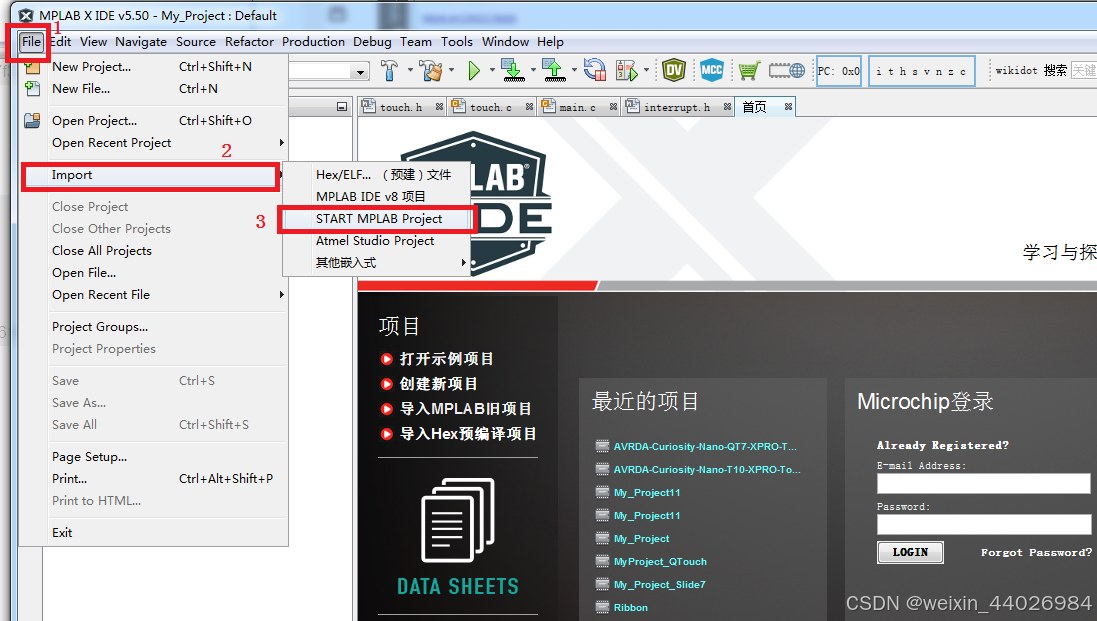Click the Build Project hammer icon
Viewport: 1097px width, 621px height.
390,70
